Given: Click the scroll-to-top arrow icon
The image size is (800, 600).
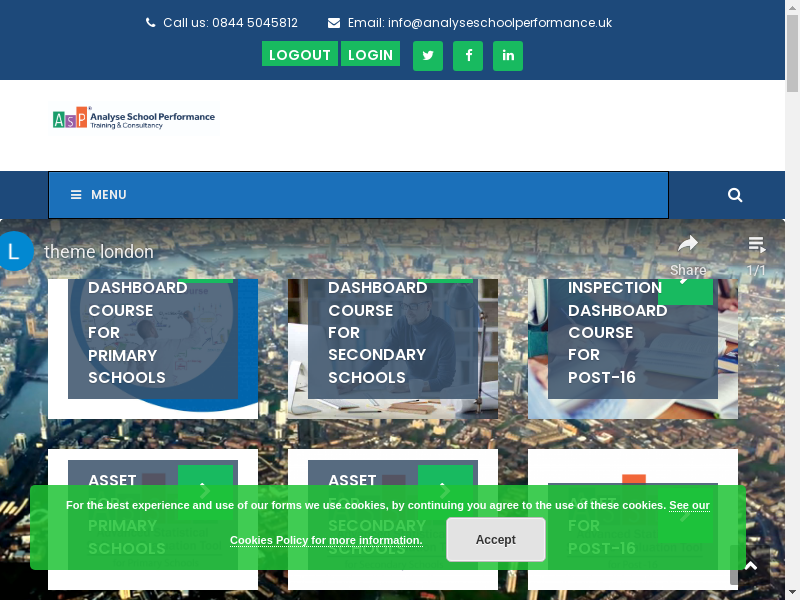Looking at the screenshot, I should [751, 566].
